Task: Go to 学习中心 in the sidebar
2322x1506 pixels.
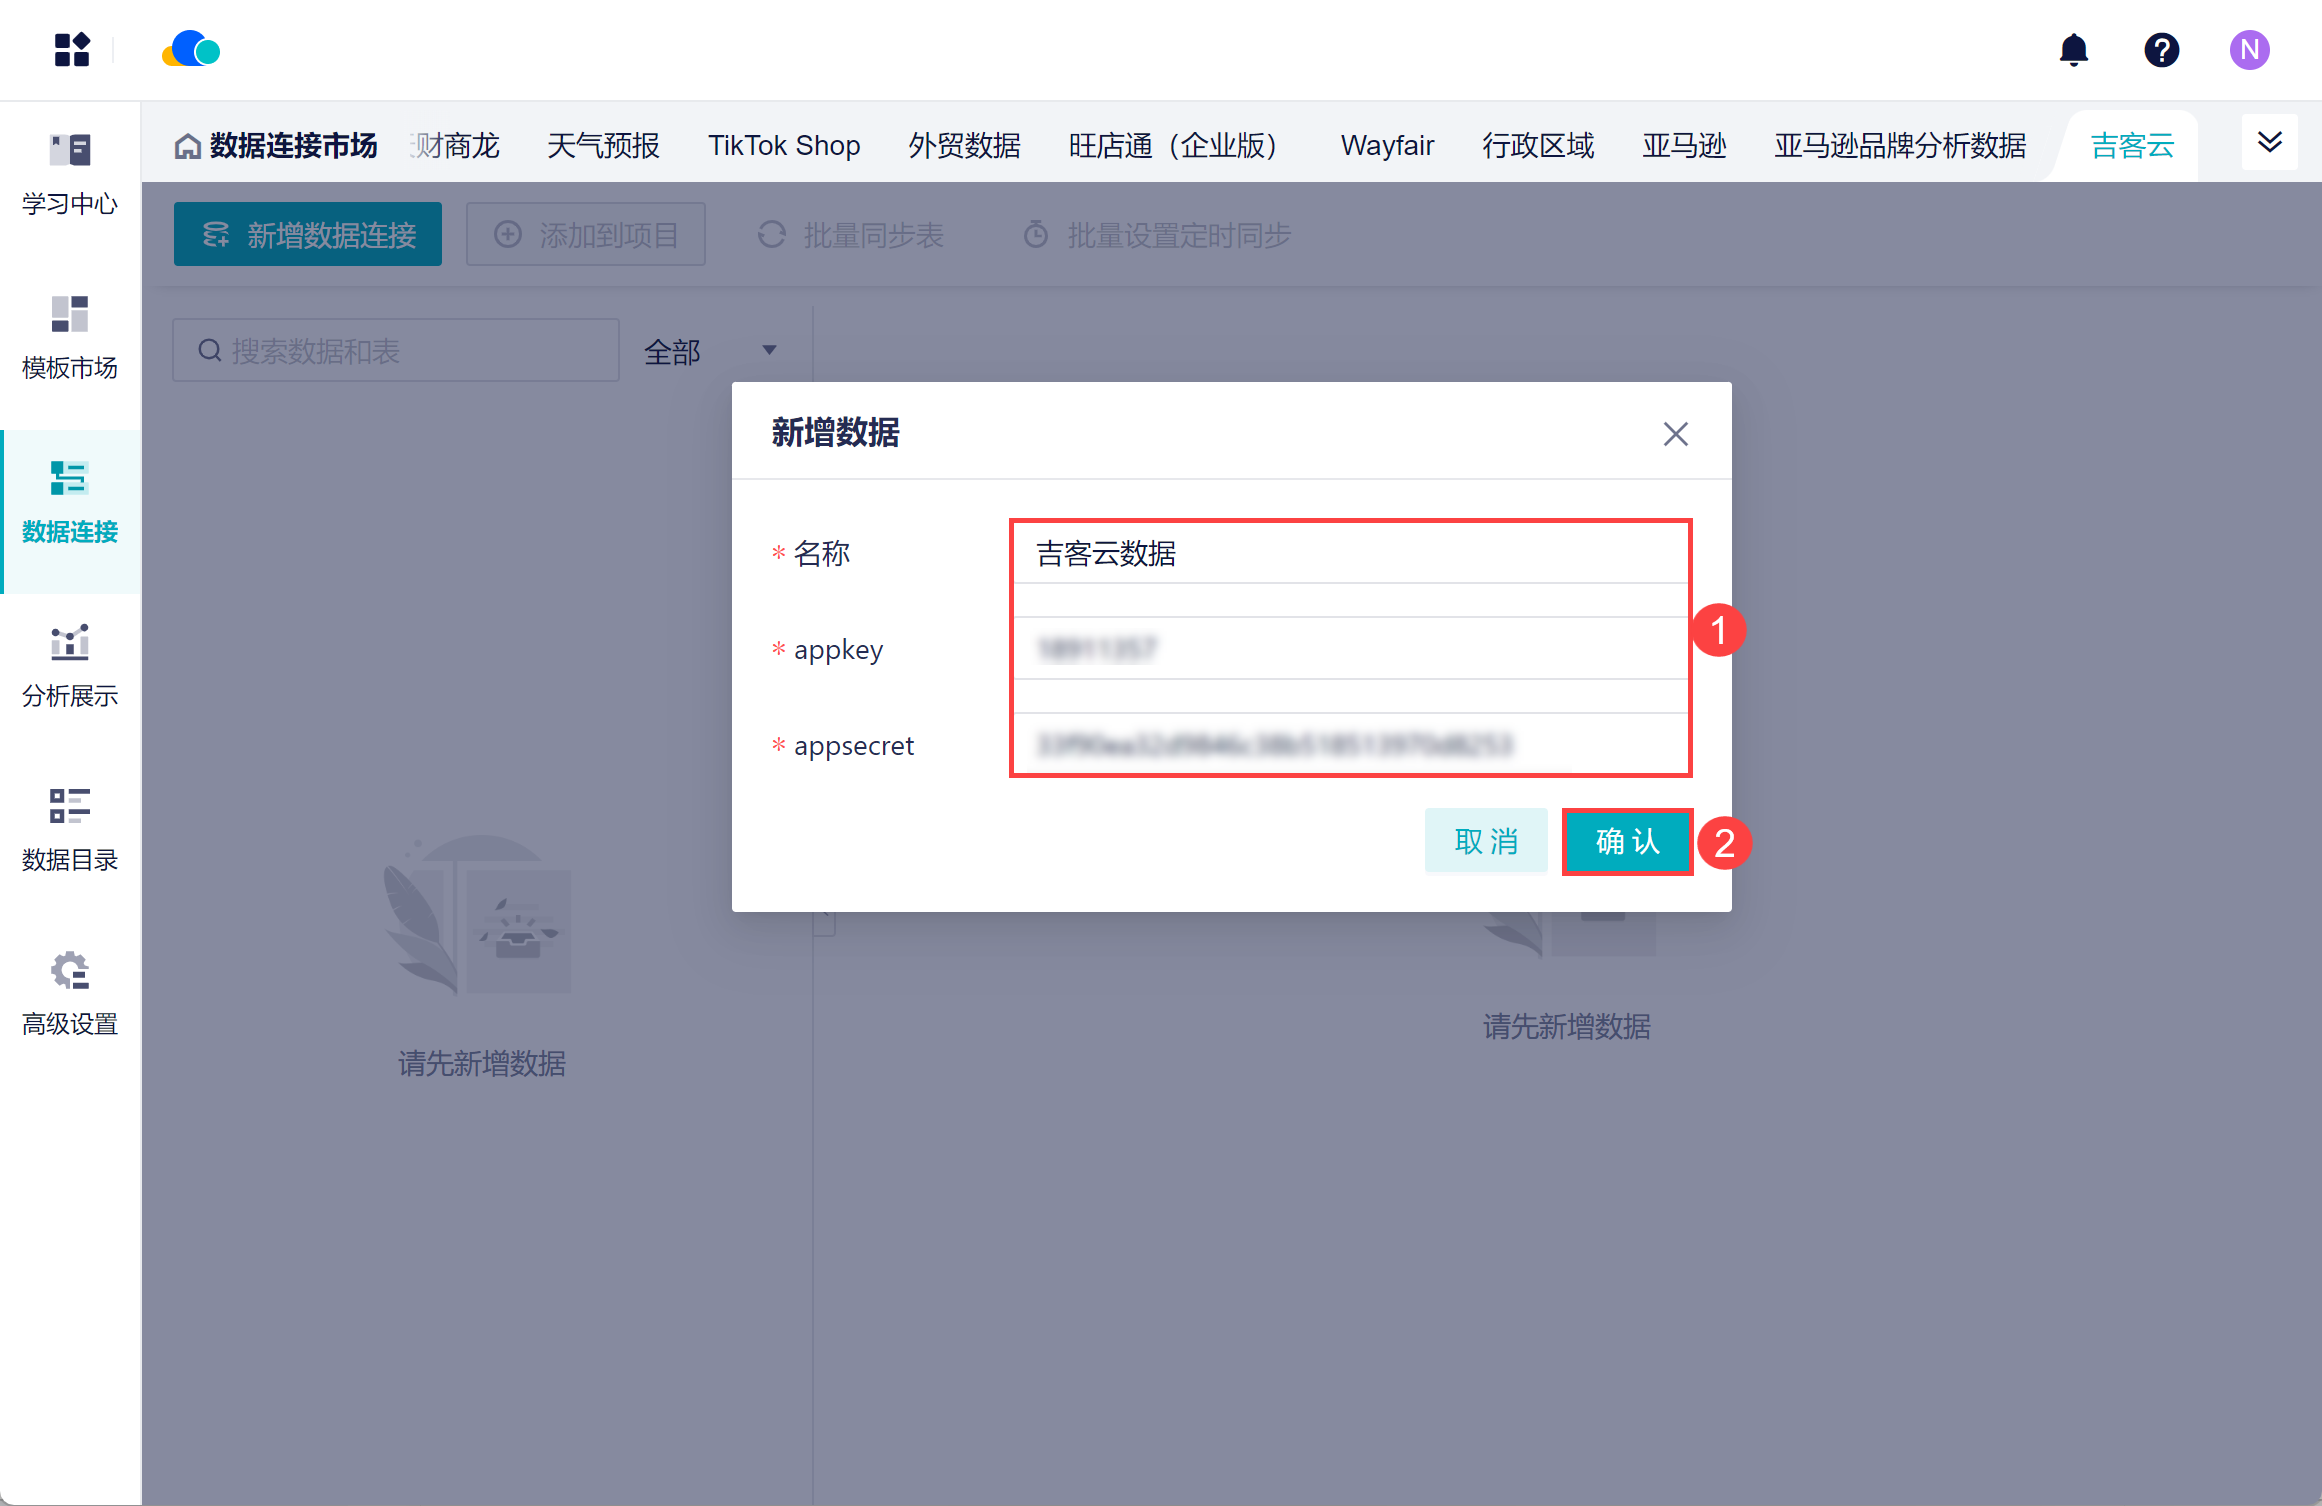Action: point(70,174)
